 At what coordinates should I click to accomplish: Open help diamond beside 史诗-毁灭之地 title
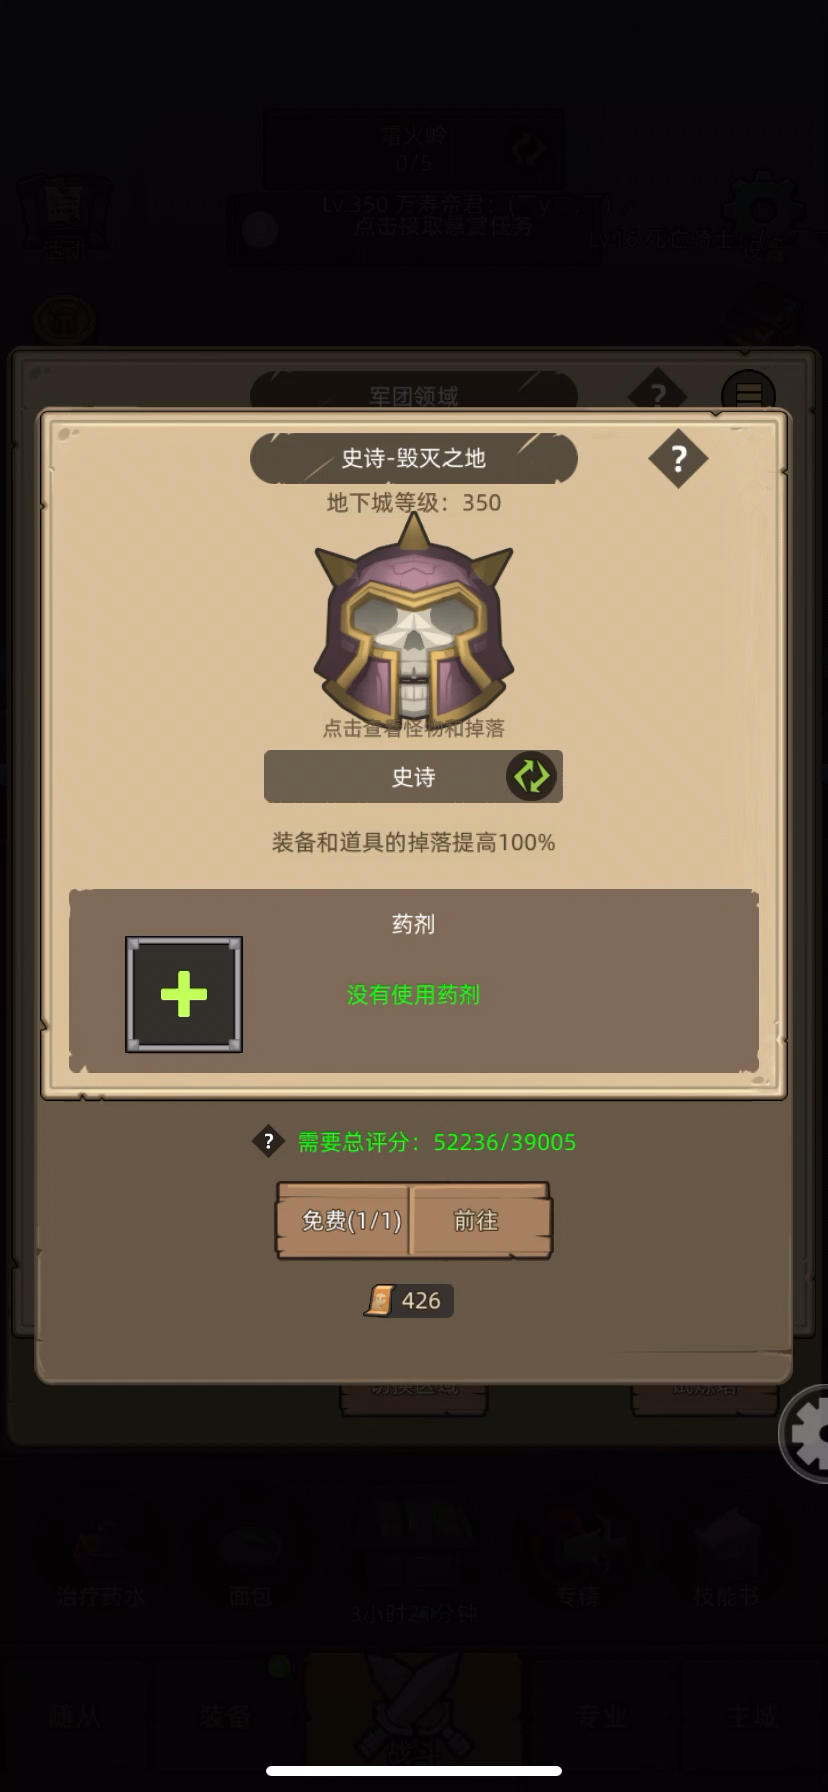pyautogui.click(x=678, y=459)
